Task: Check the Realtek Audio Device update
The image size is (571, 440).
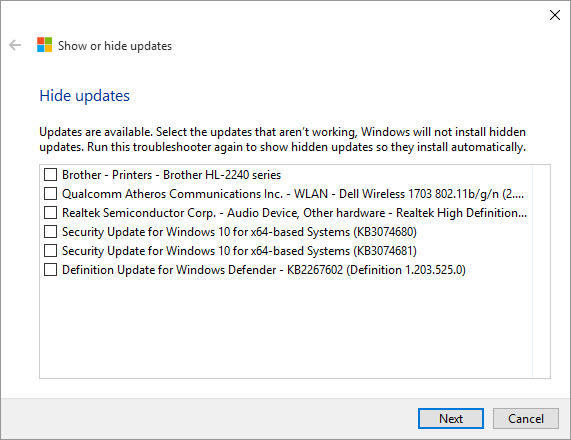Action: point(50,212)
